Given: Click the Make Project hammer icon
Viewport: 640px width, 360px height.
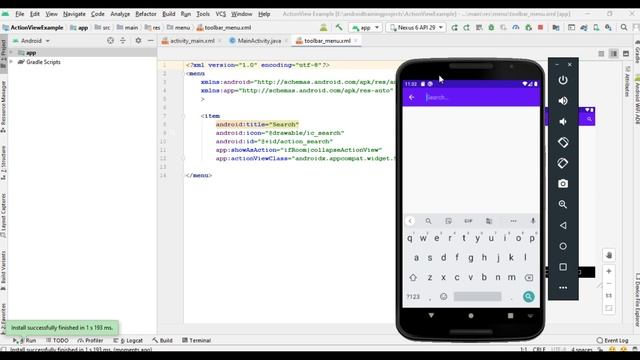Looking at the screenshot, I should click(339, 27).
